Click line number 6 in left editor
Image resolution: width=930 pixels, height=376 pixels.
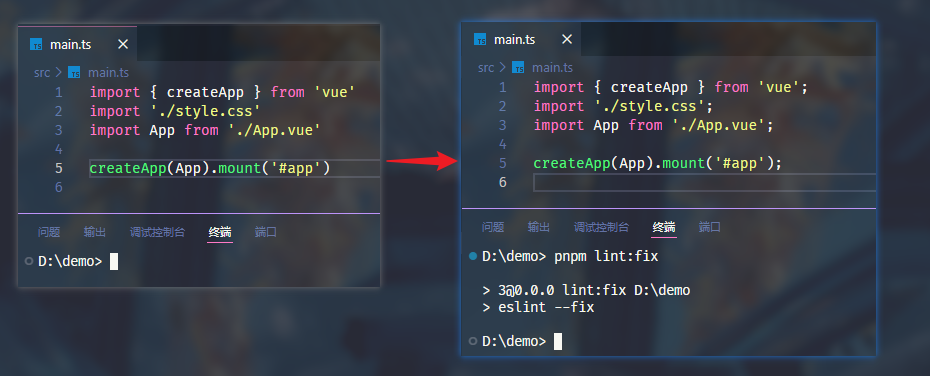pyautogui.click(x=59, y=187)
